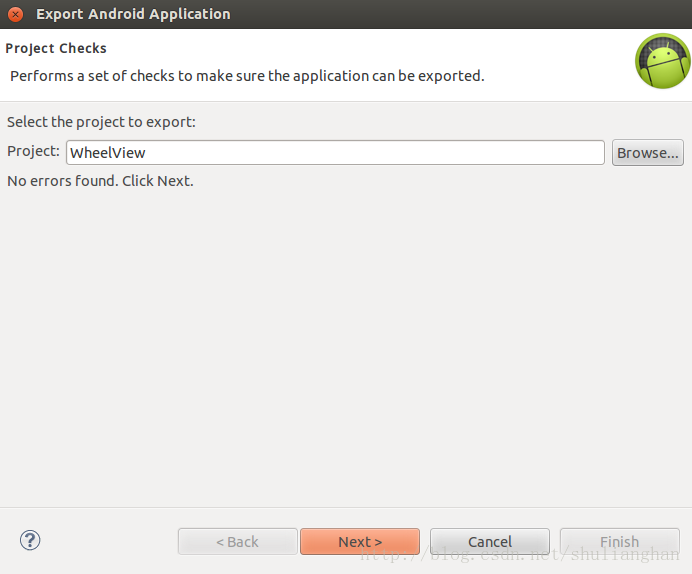The height and width of the screenshot is (574, 692).
Task: Cancel the export wizard
Action: pos(490,541)
